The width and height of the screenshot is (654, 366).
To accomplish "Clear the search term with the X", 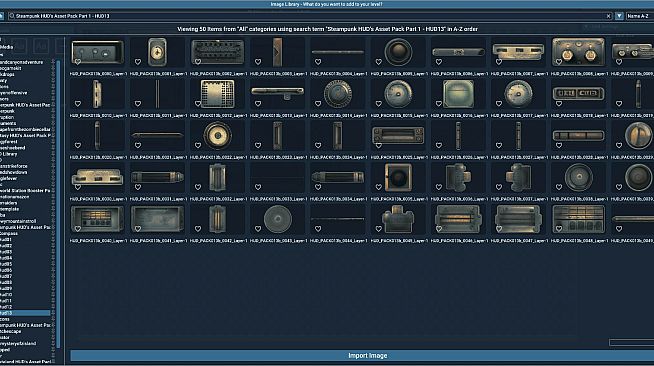I will [x=609, y=16].
